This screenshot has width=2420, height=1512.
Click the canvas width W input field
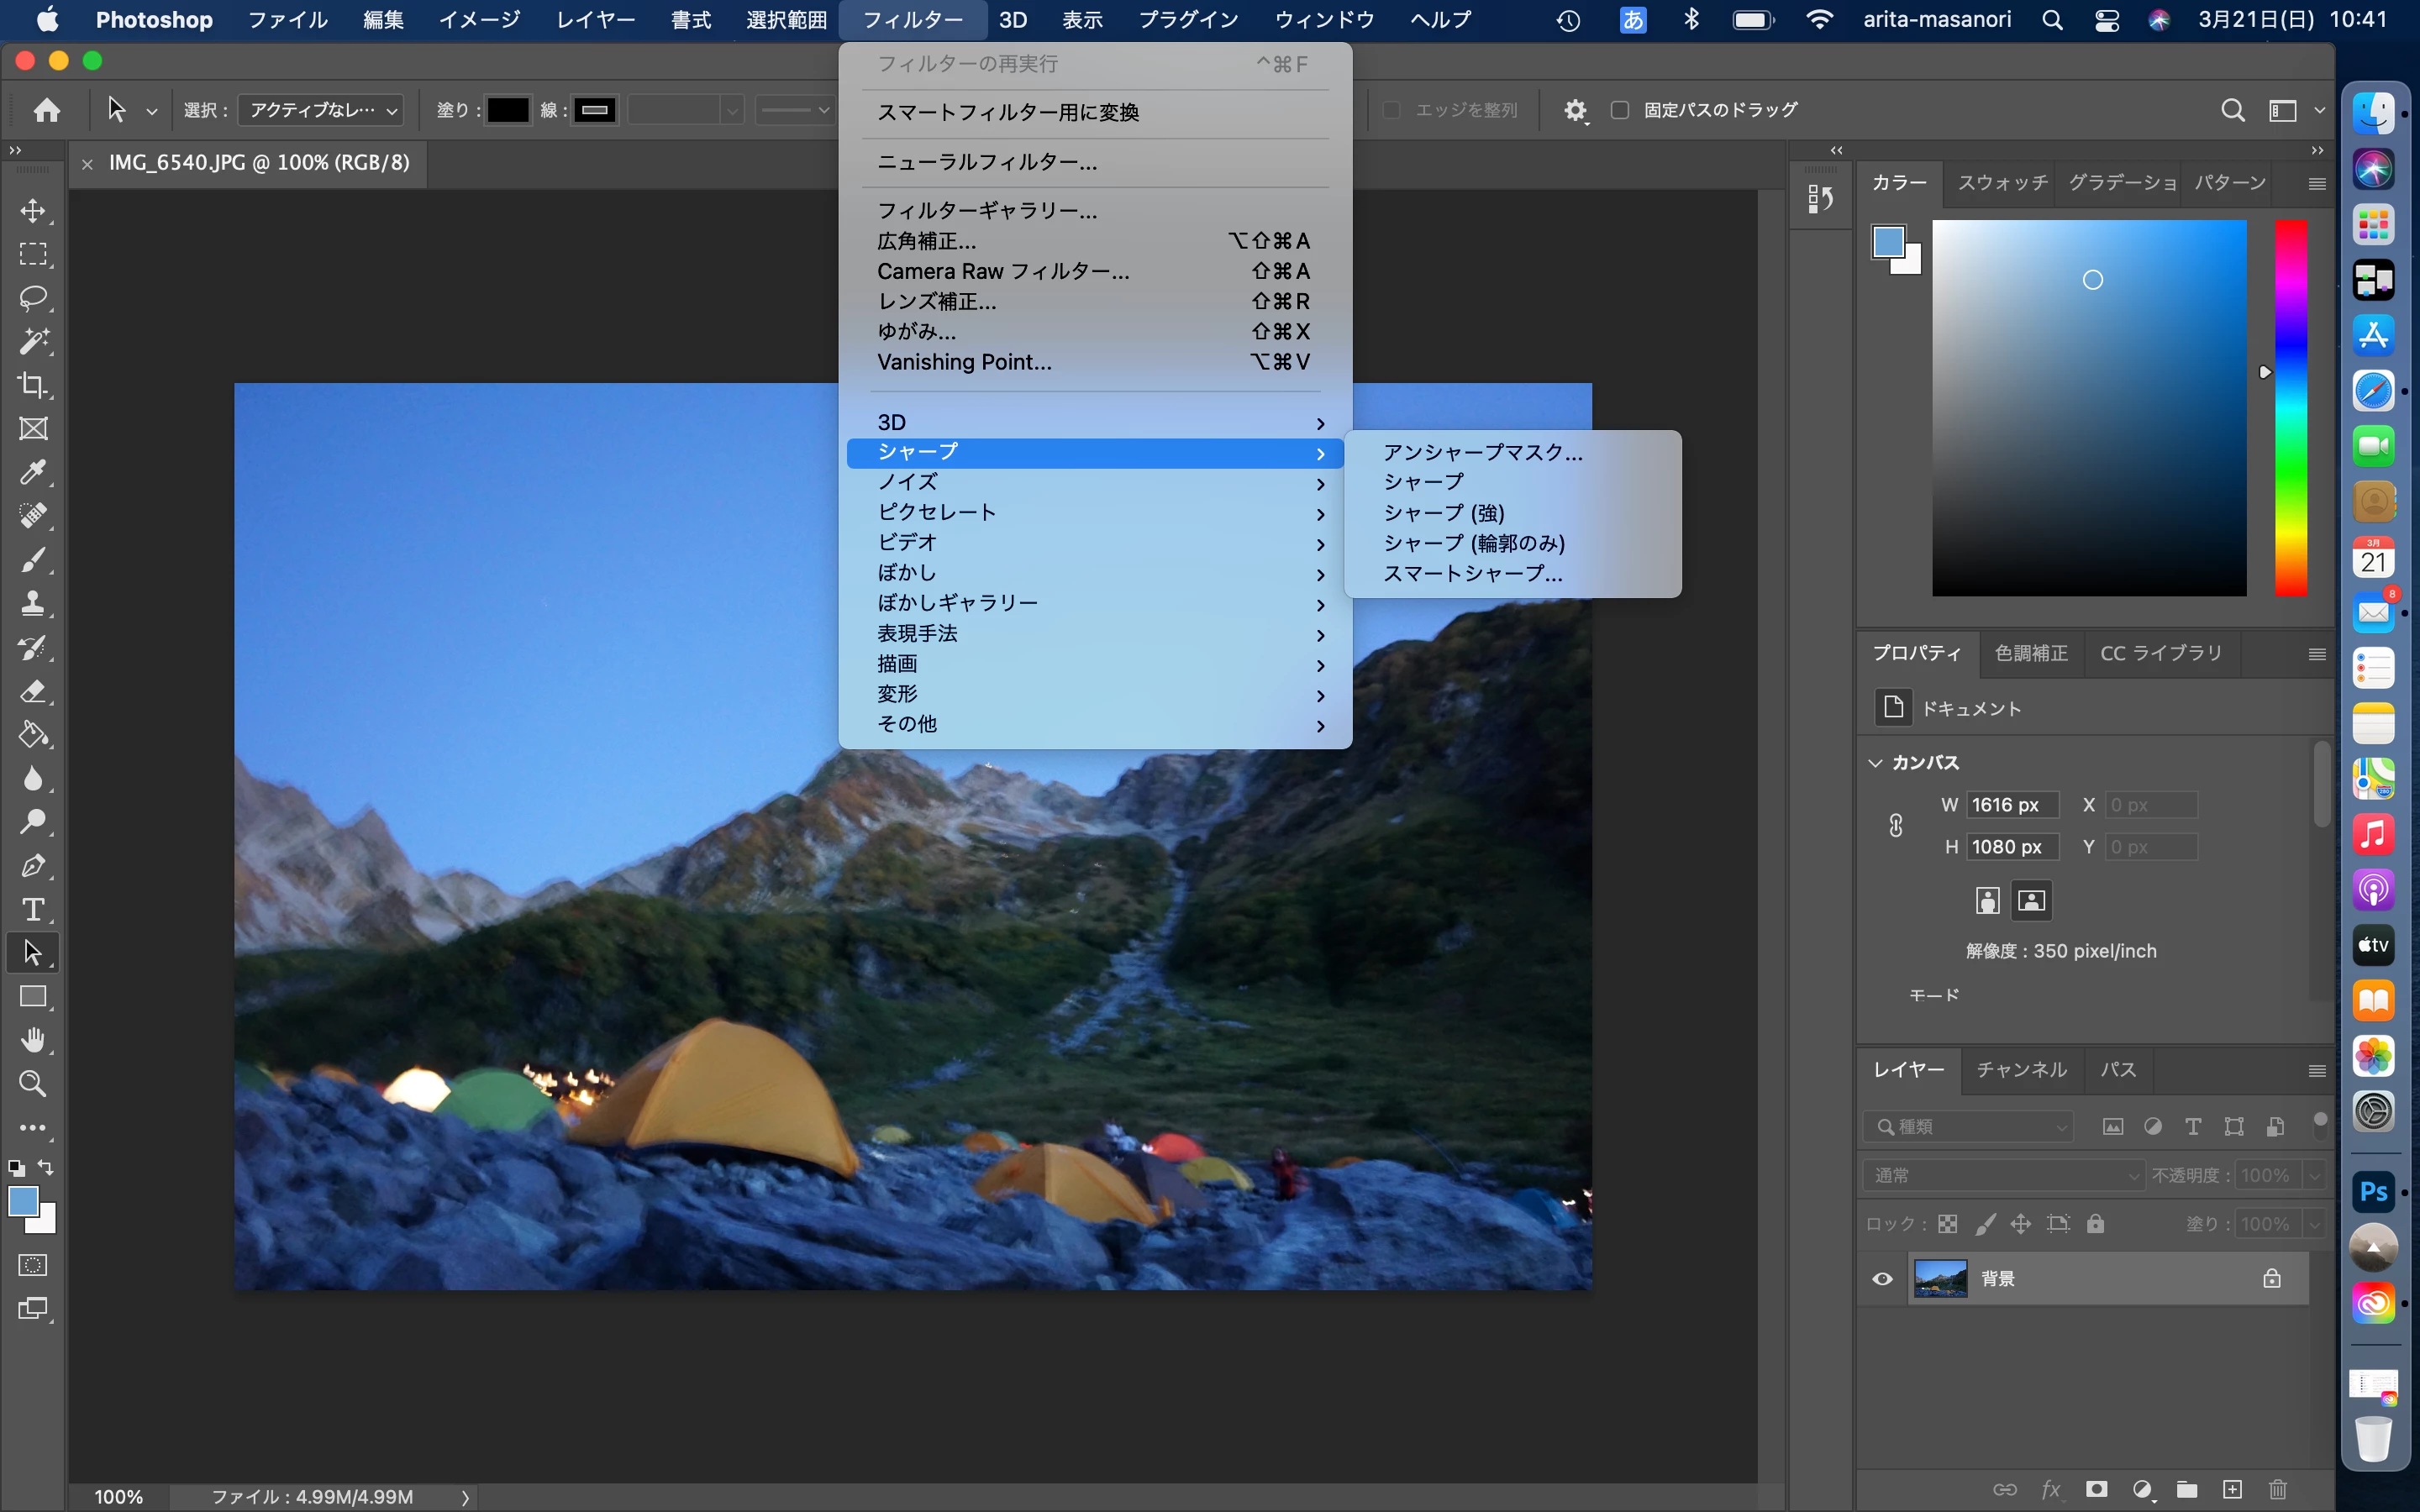2012,805
